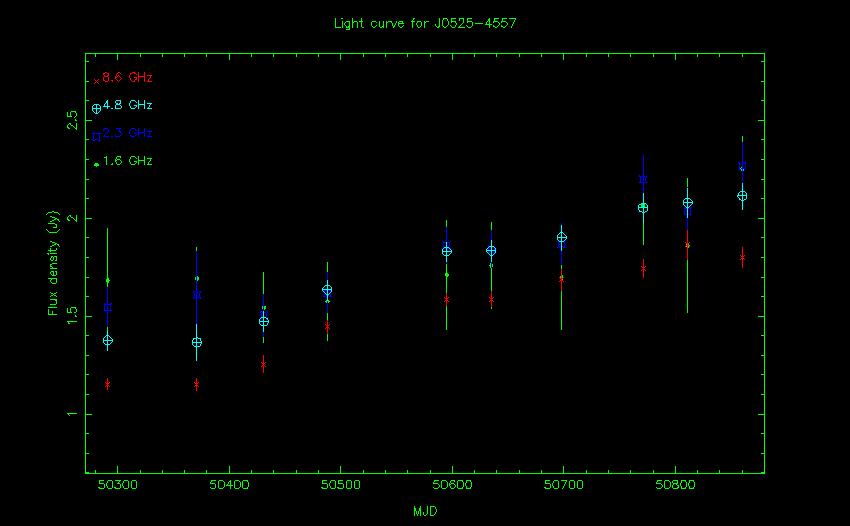Click the earliest 1.6 GHz green dot data point
Screen dimensions: 850x526
[107, 280]
